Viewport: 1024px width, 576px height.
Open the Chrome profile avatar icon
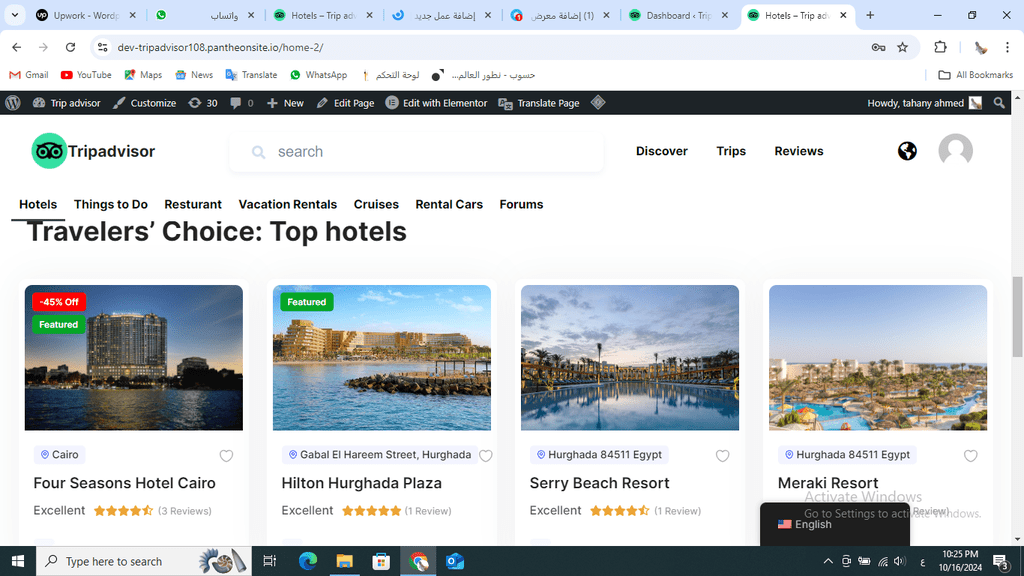click(980, 47)
